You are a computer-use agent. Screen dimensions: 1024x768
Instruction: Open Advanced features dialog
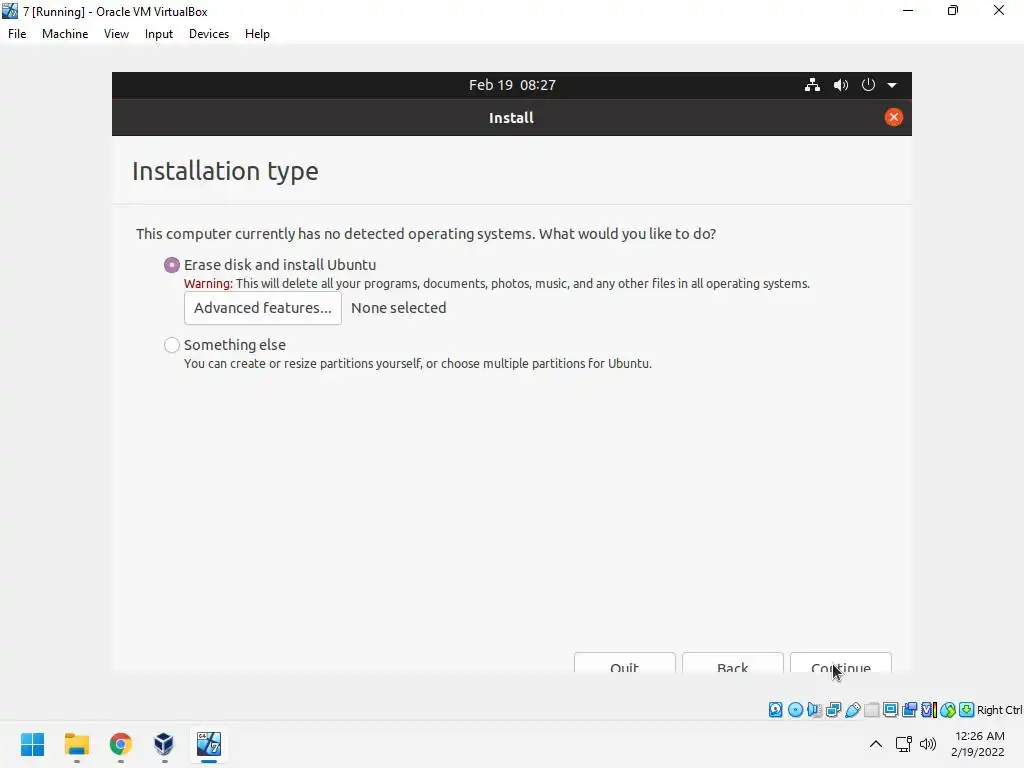[263, 308]
